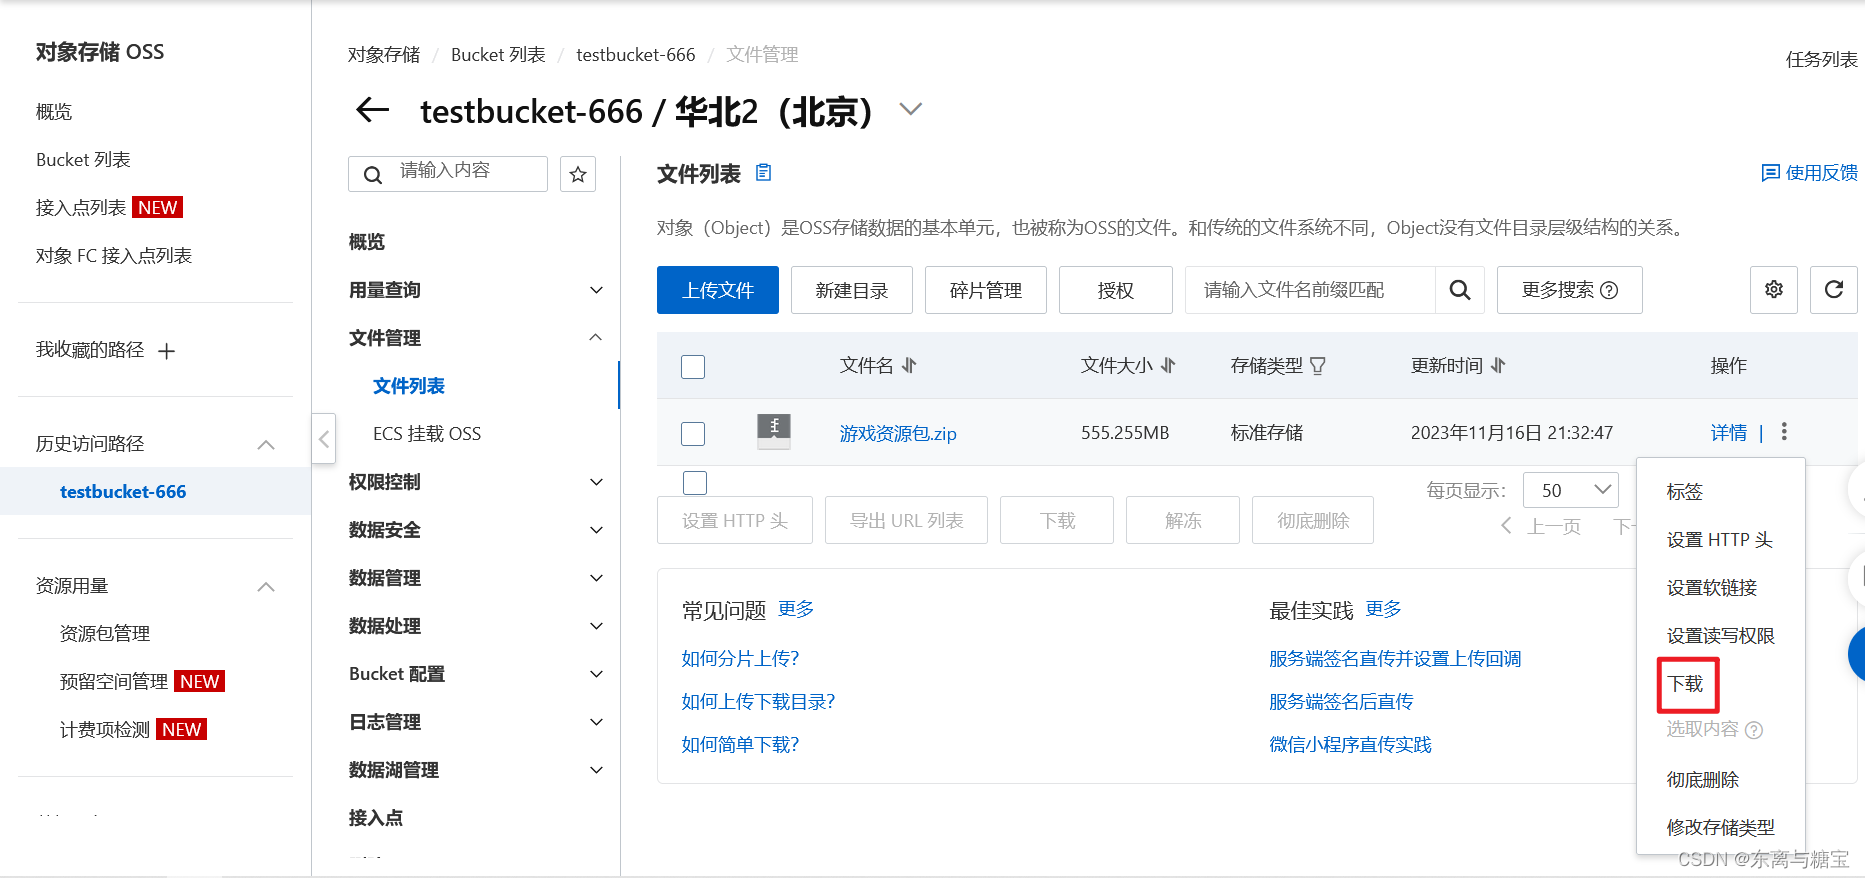The image size is (1865, 878).
Task: Click the zip file icon of 游戏资源包.zip
Action: tap(774, 431)
